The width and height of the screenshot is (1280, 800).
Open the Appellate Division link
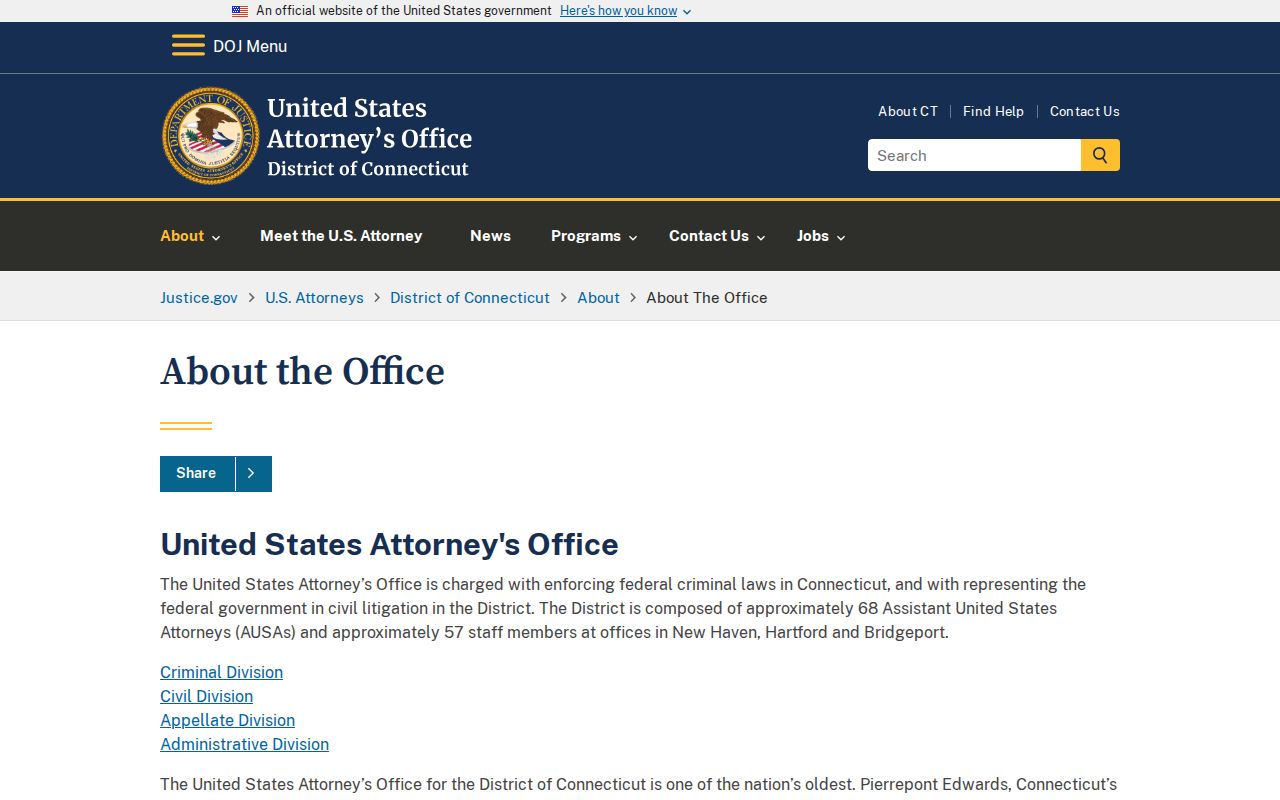227,720
